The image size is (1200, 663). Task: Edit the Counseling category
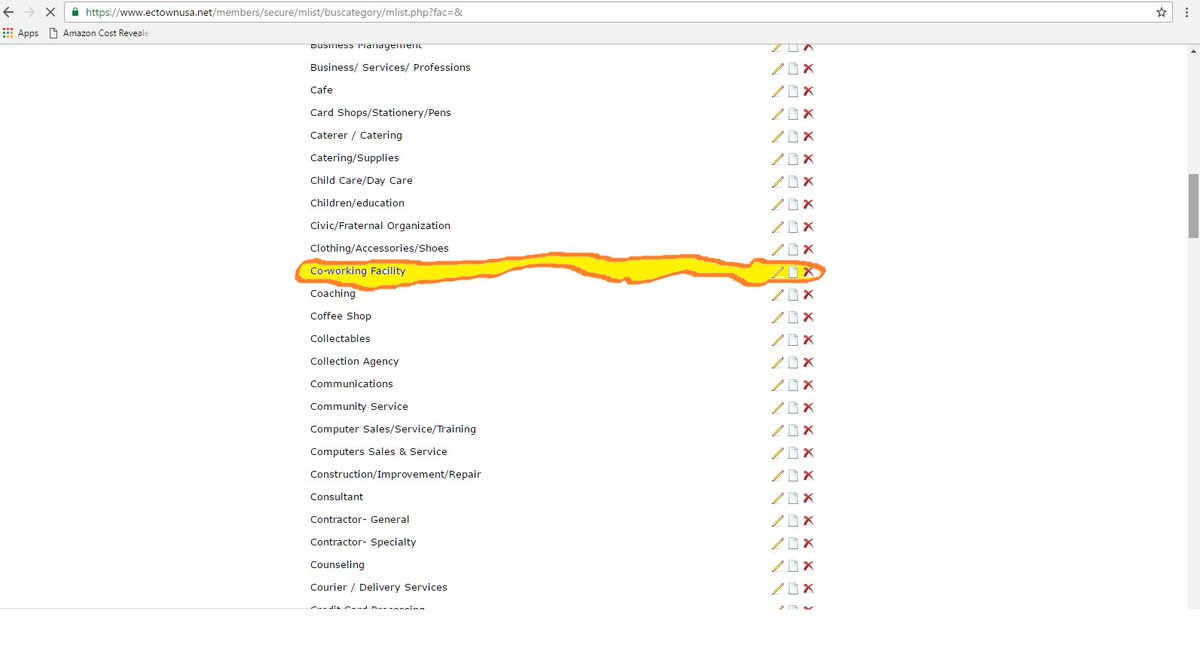point(777,566)
